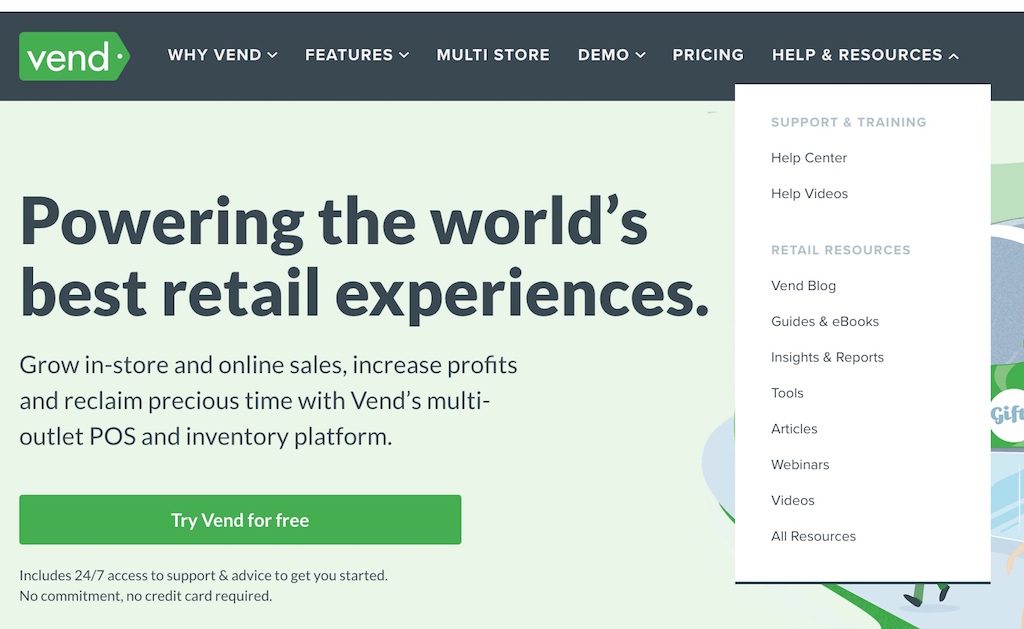Expand the Features menu
The width and height of the screenshot is (1024, 629).
coord(357,55)
